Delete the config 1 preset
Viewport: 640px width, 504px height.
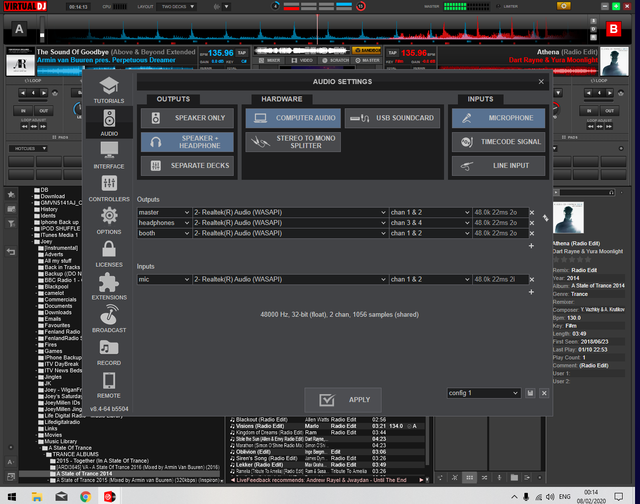[544, 393]
